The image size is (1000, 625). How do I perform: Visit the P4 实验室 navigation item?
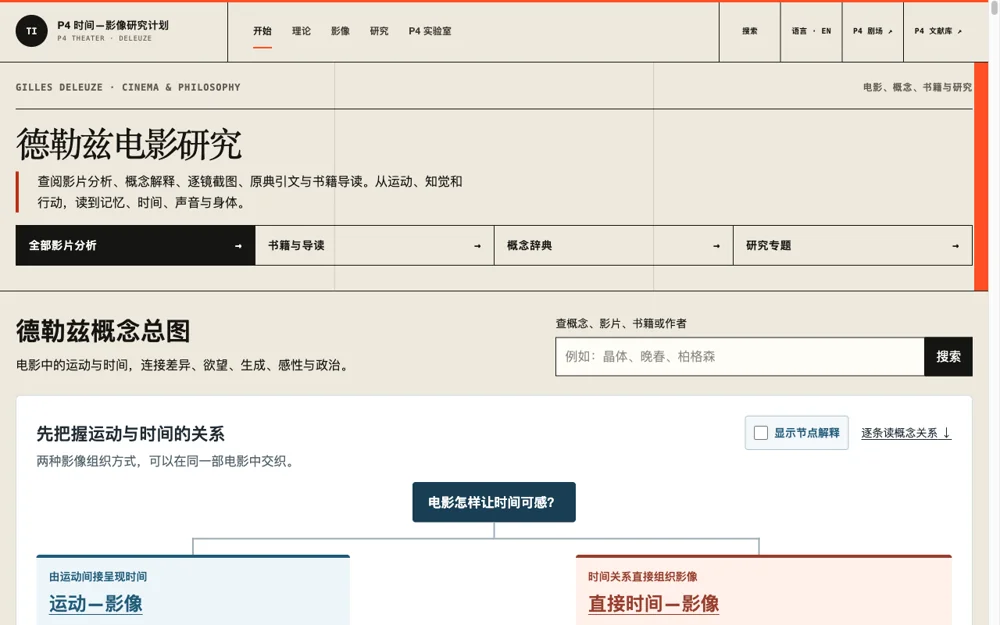[x=430, y=31]
